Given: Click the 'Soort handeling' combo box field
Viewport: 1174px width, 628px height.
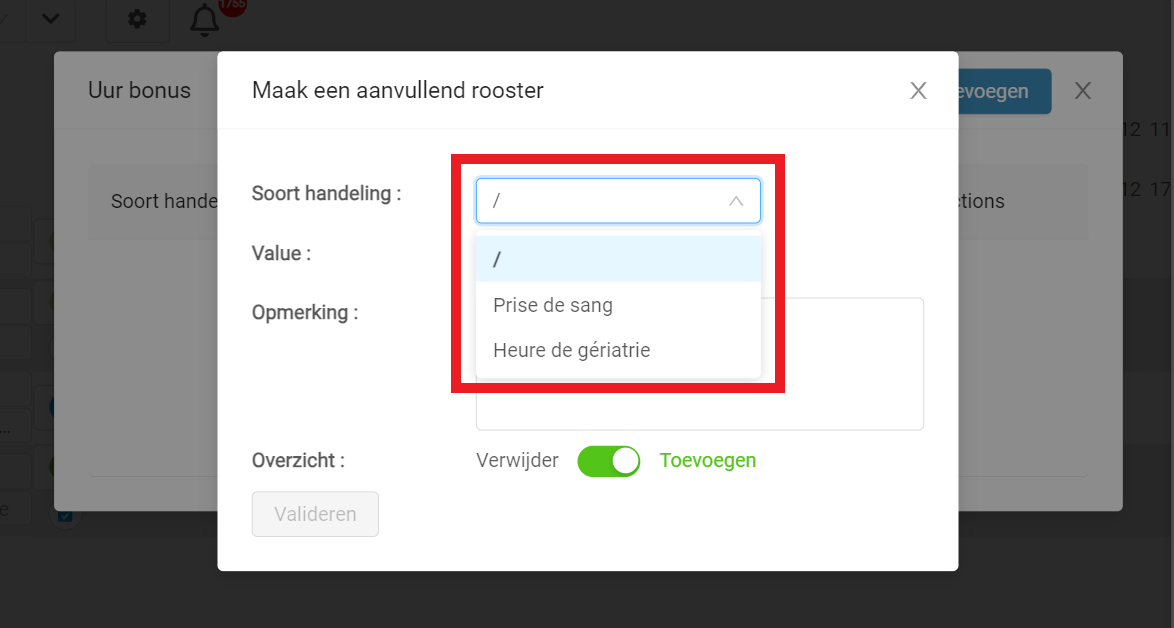Looking at the screenshot, I should click(x=618, y=201).
